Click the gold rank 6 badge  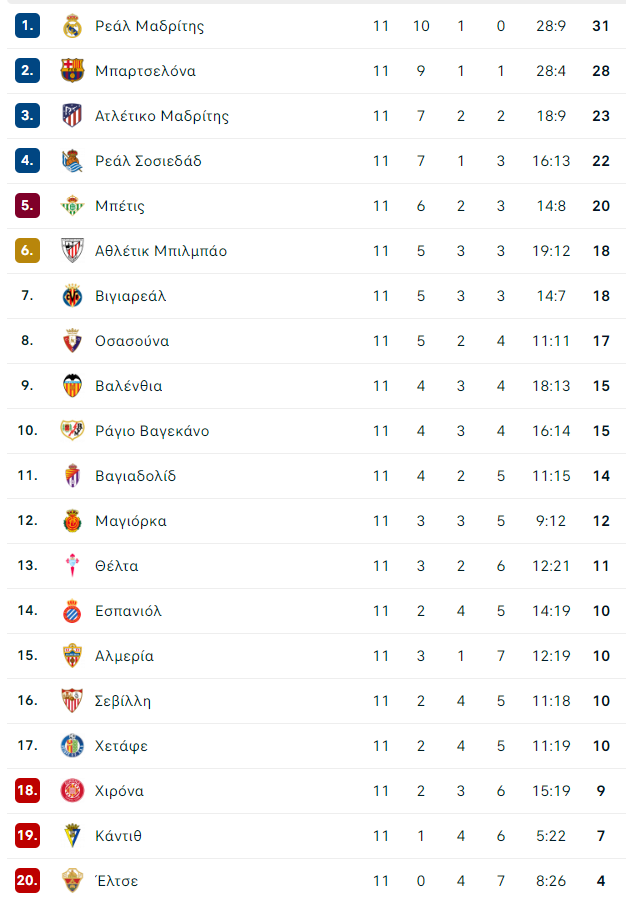[x=28, y=251]
